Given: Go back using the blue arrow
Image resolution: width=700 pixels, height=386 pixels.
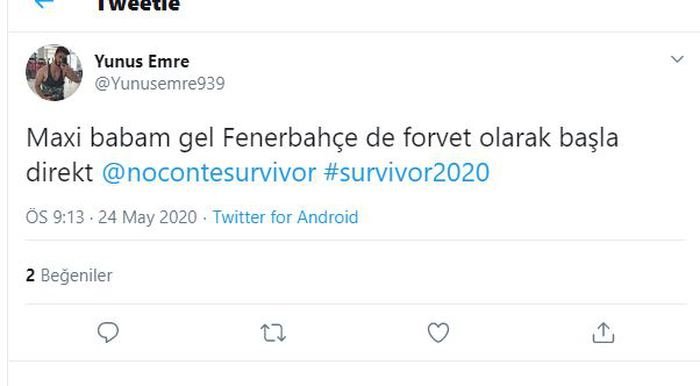Looking at the screenshot, I should click(43, 3).
